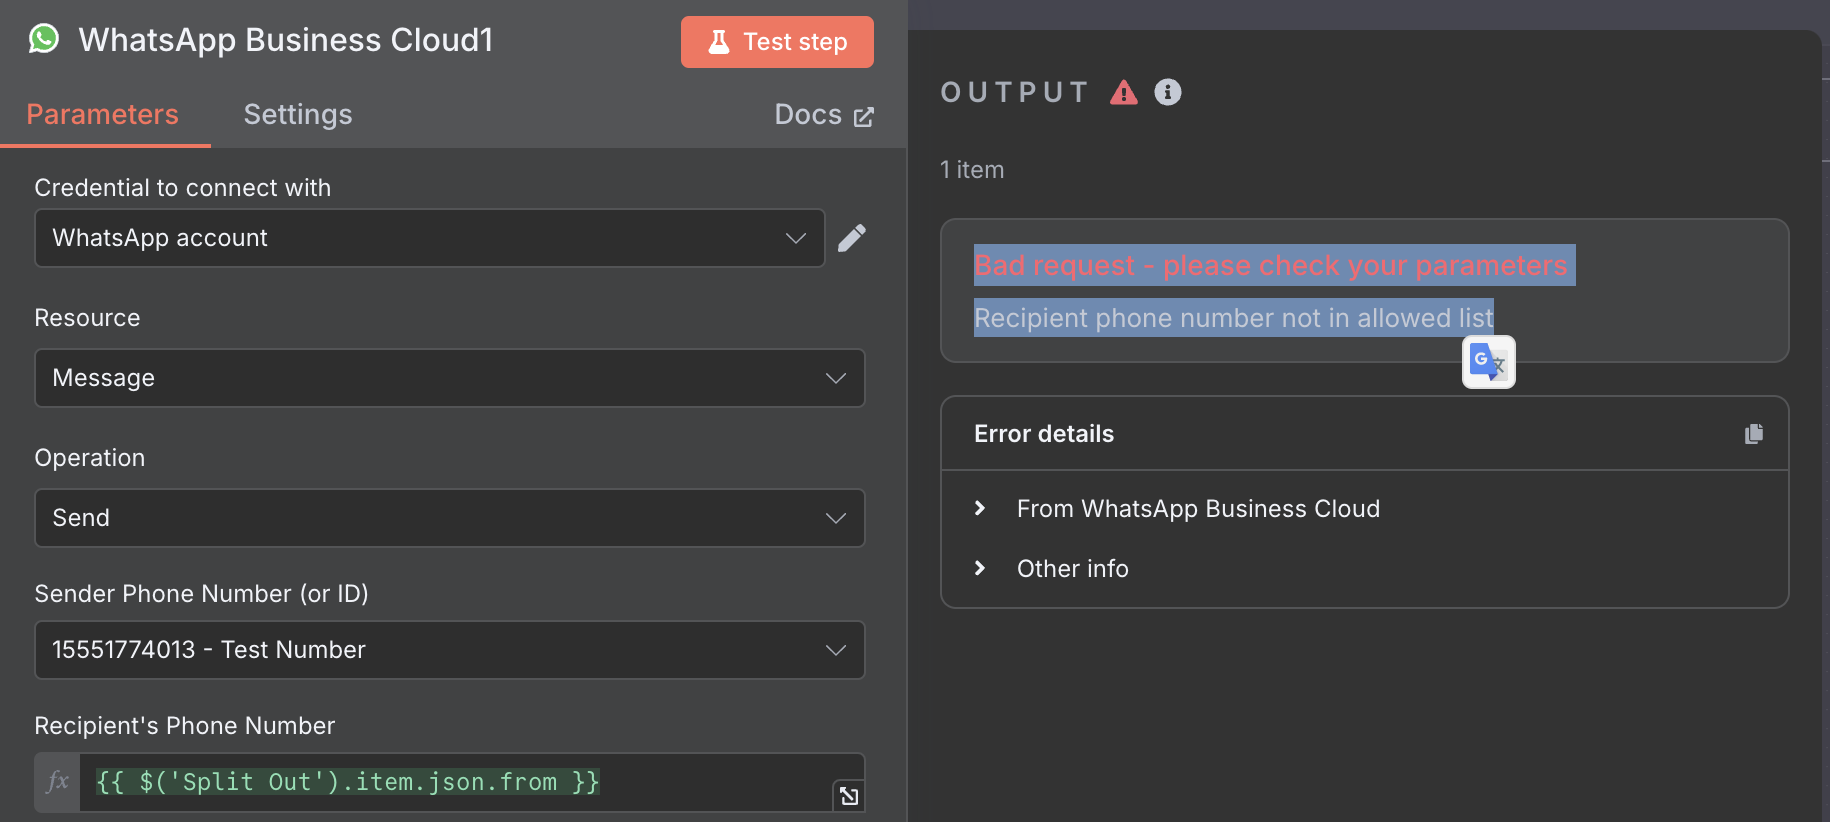Open the WhatsApp account credential dropdown
This screenshot has width=1830, height=822.
pos(430,238)
